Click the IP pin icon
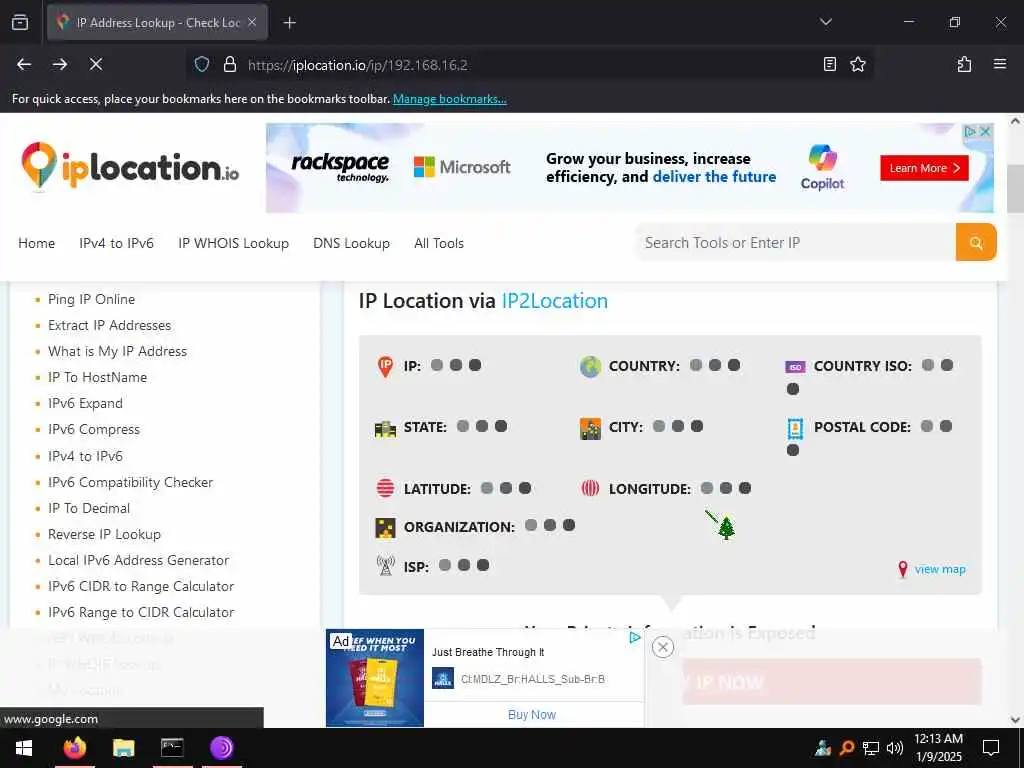The width and height of the screenshot is (1024, 768). tap(385, 366)
